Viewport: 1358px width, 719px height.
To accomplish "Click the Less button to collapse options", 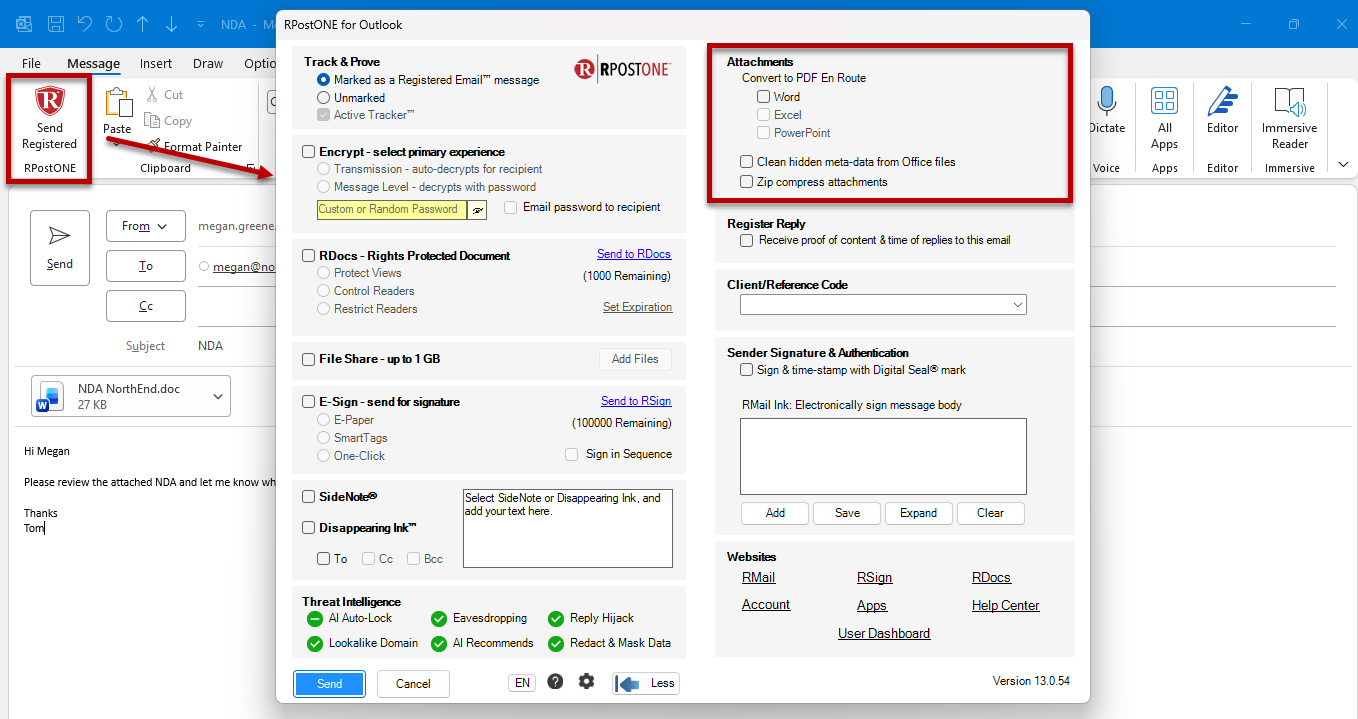I will 646,683.
